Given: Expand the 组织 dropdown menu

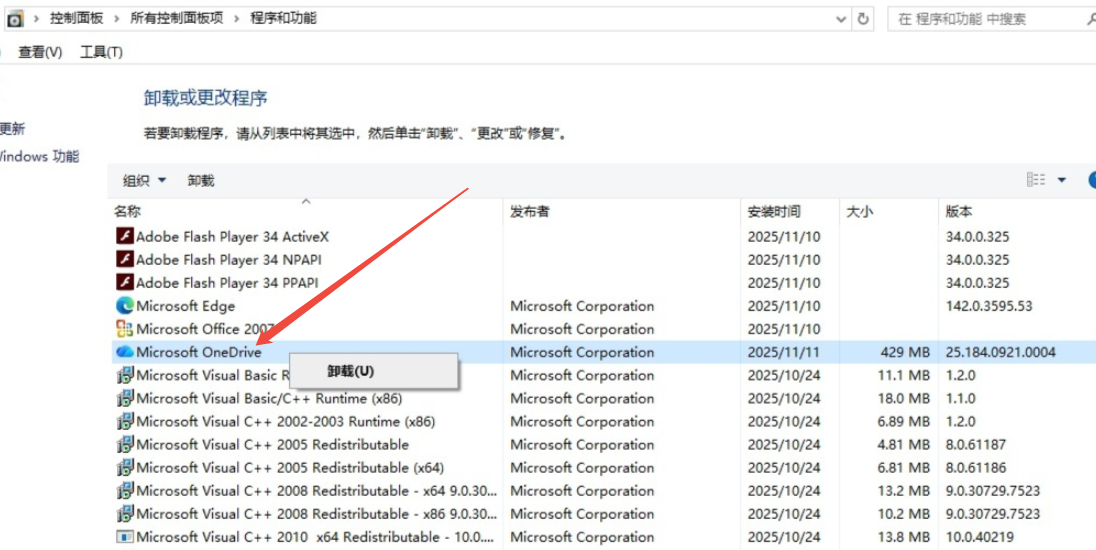Looking at the screenshot, I should tap(144, 181).
